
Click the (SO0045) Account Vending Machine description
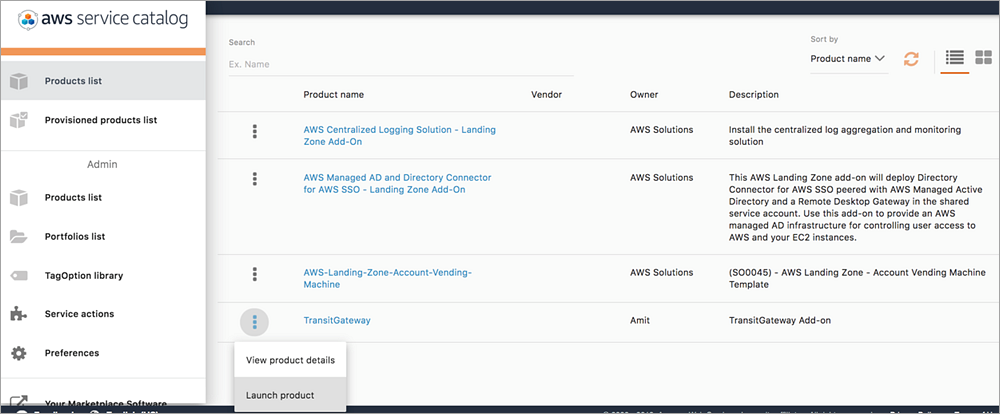tap(857, 278)
